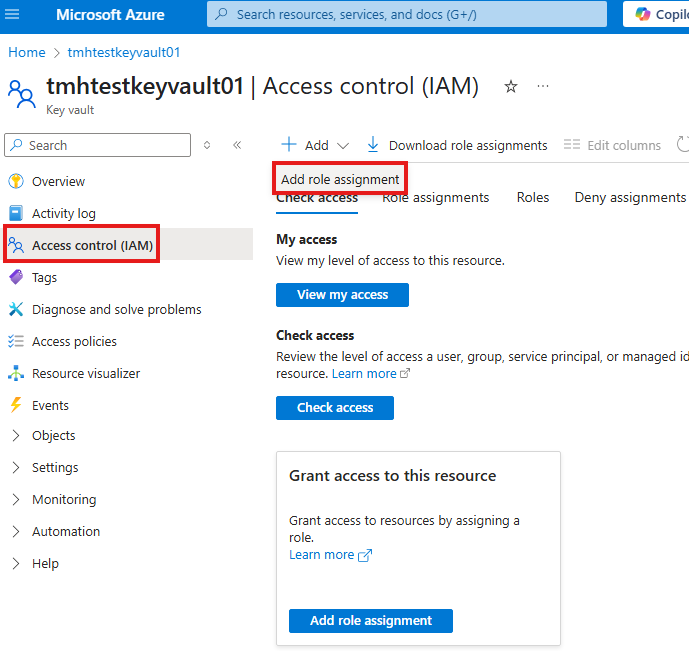Focus the global search resources box

pyautogui.click(x=407, y=14)
